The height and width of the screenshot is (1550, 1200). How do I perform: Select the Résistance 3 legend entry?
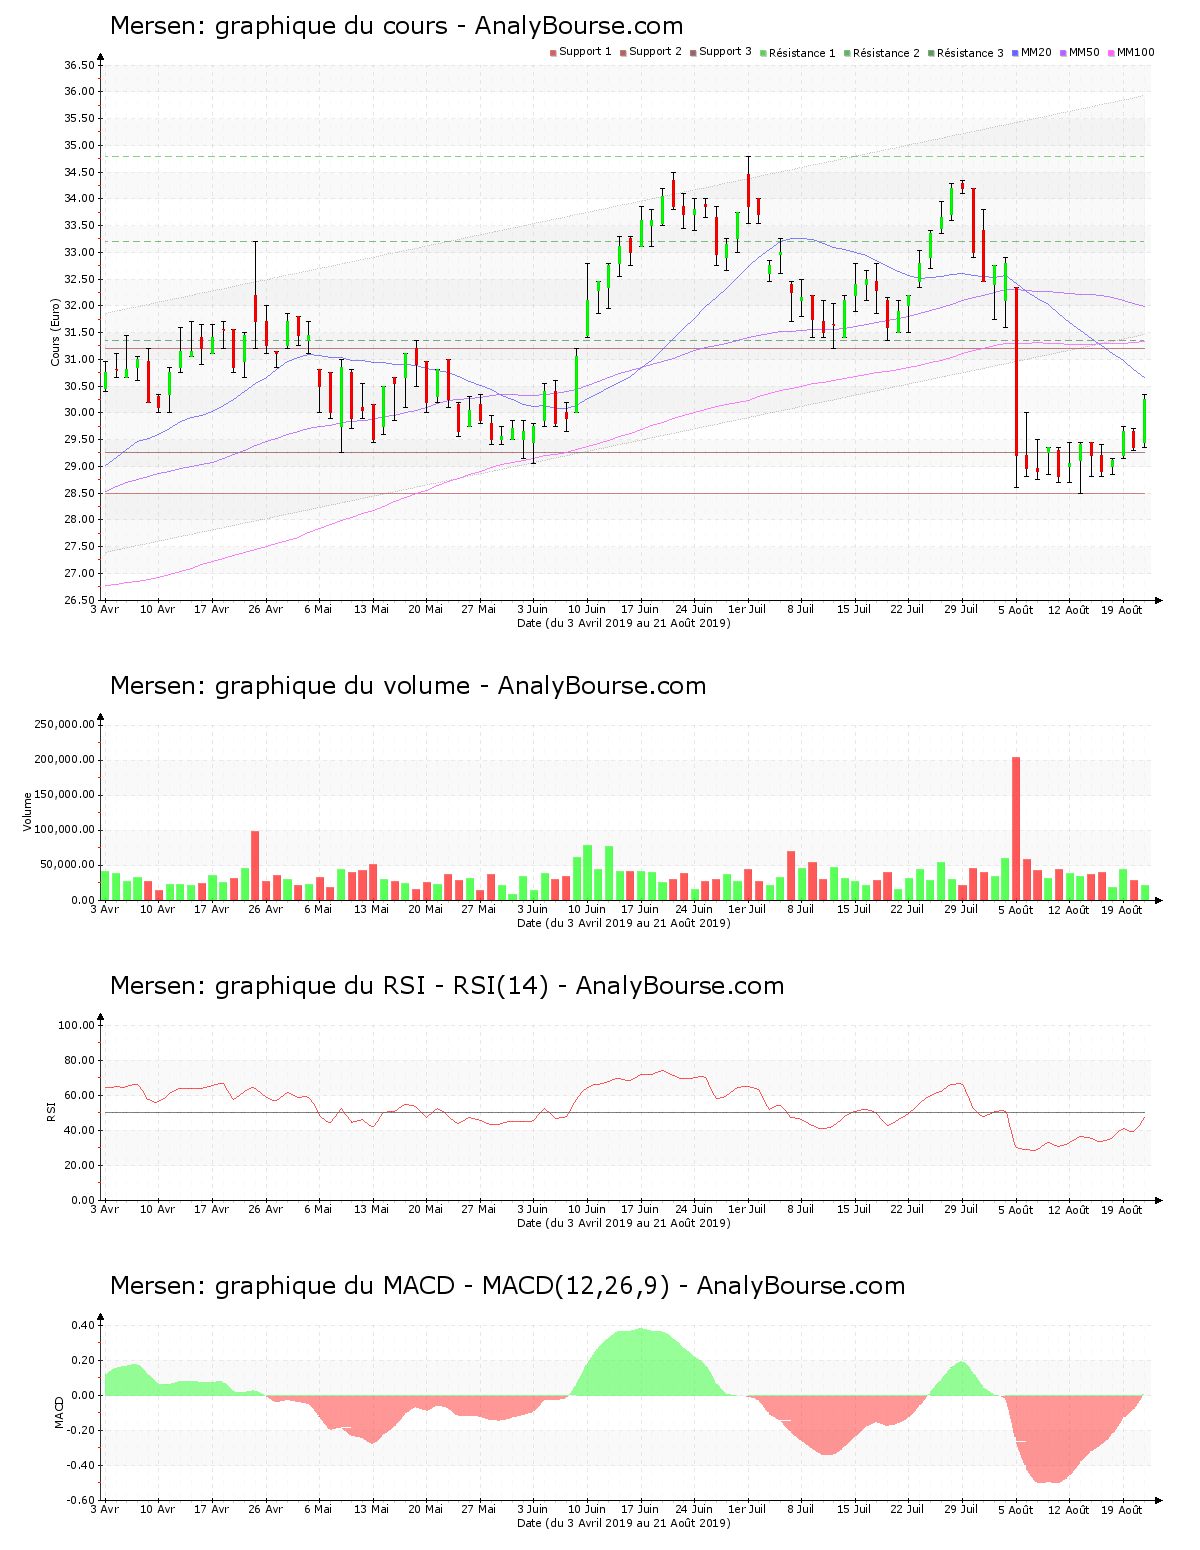tap(970, 53)
